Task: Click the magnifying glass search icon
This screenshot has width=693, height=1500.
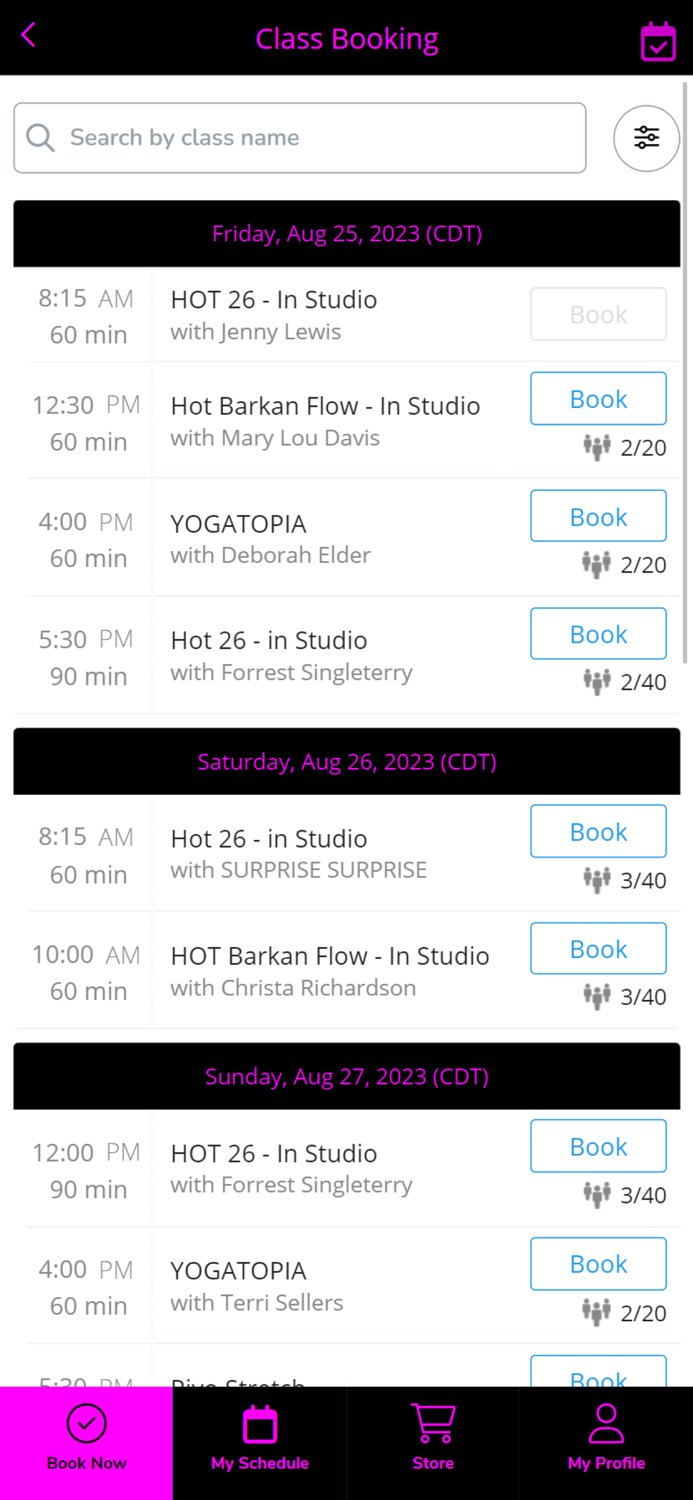Action: point(40,137)
